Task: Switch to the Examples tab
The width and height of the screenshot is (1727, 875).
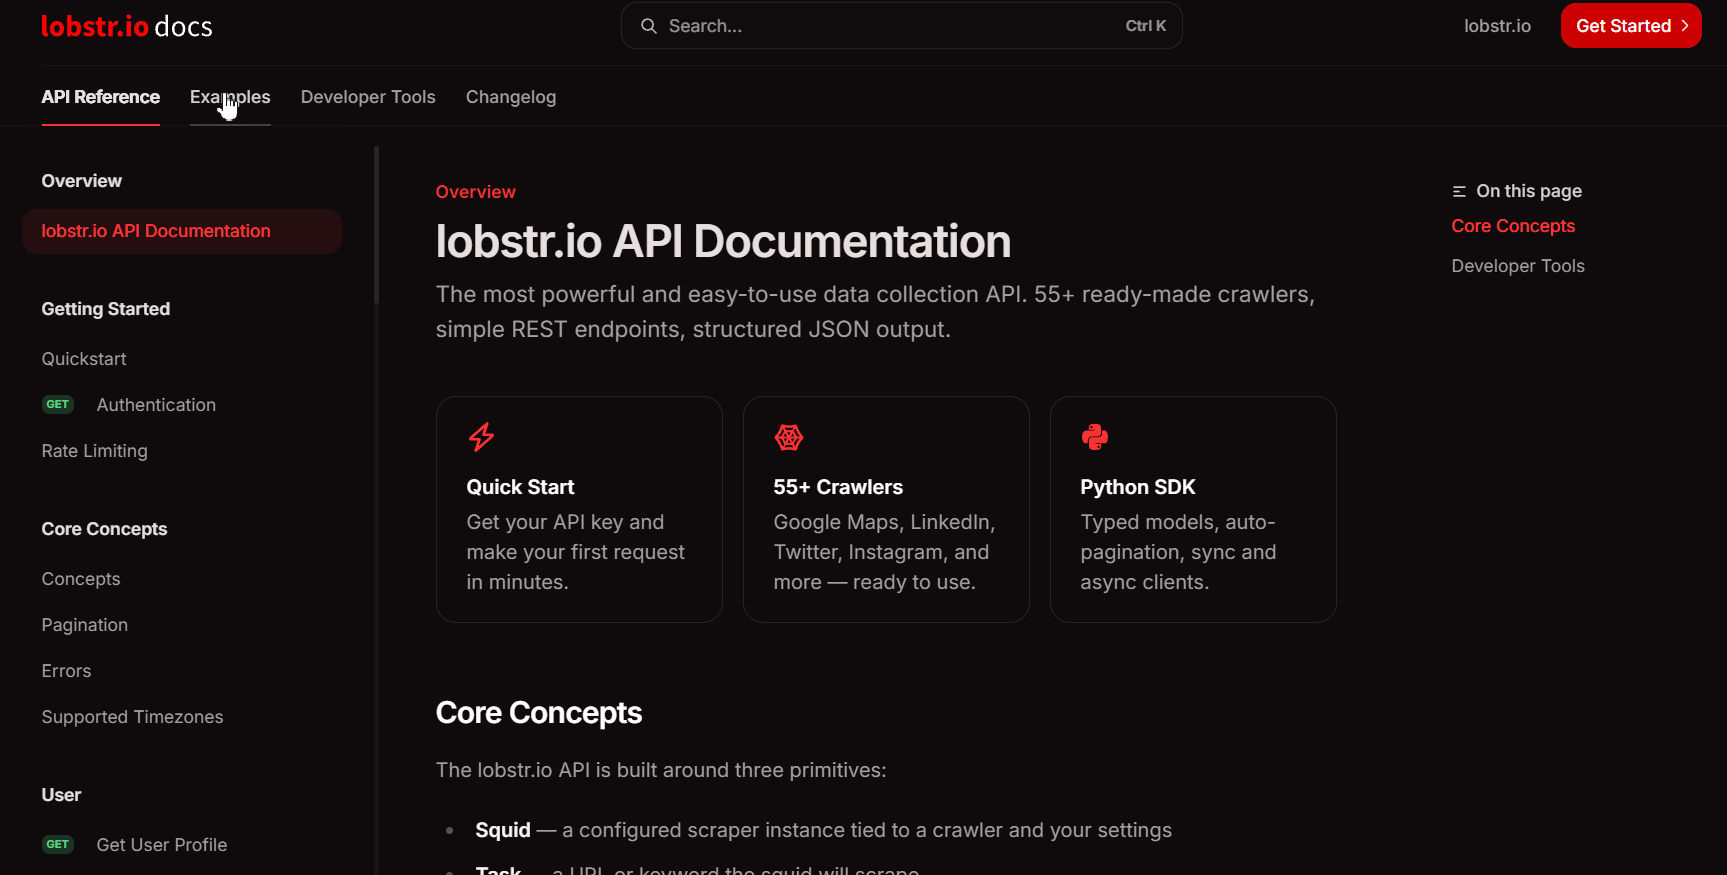Action: (x=230, y=97)
